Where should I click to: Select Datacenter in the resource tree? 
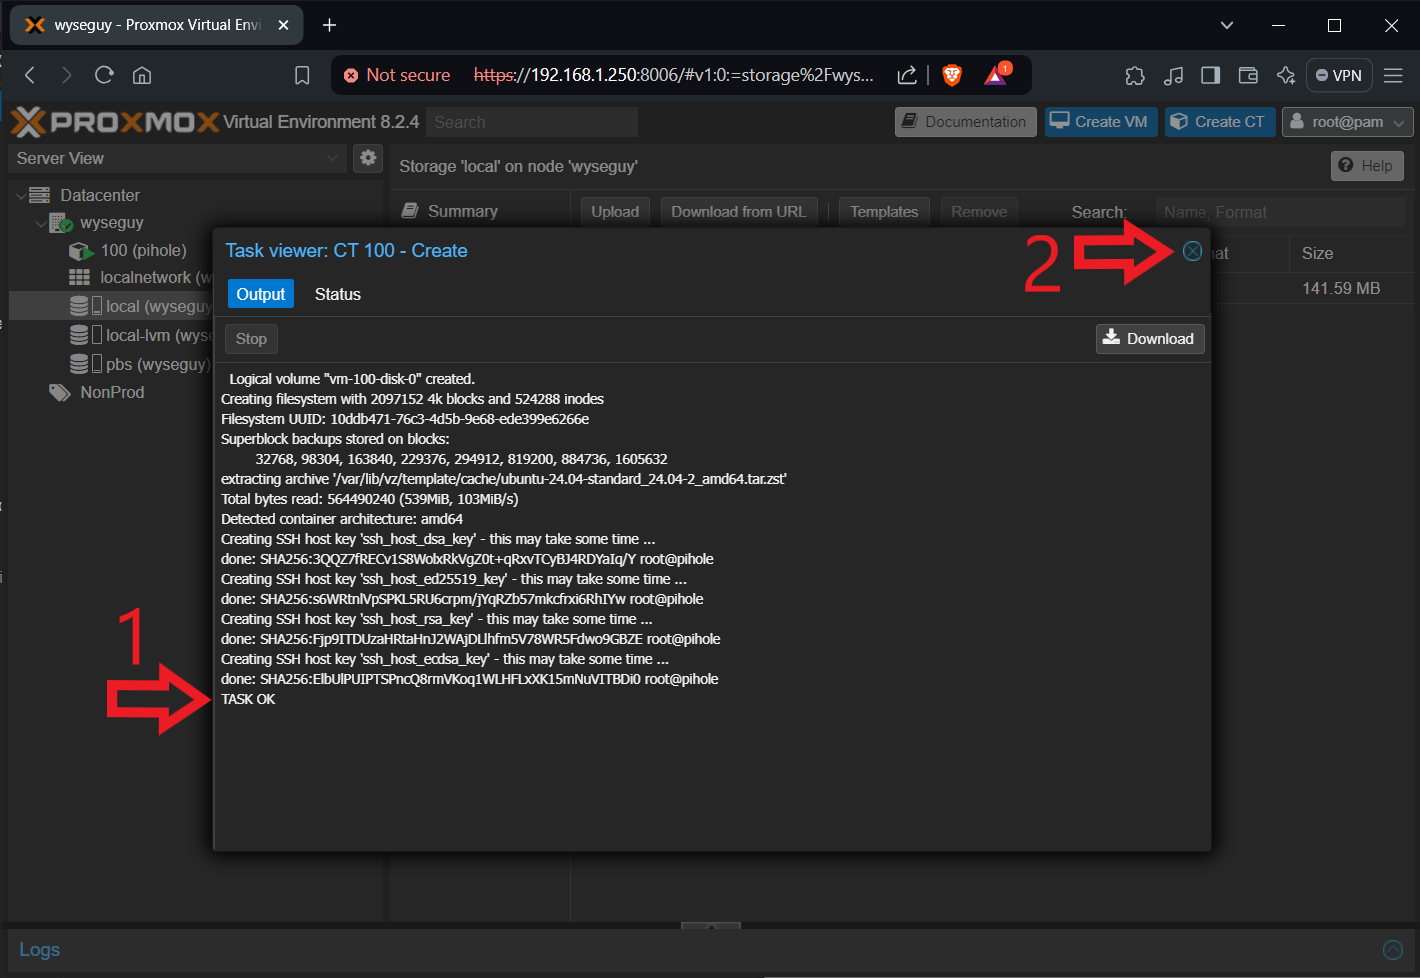[100, 195]
